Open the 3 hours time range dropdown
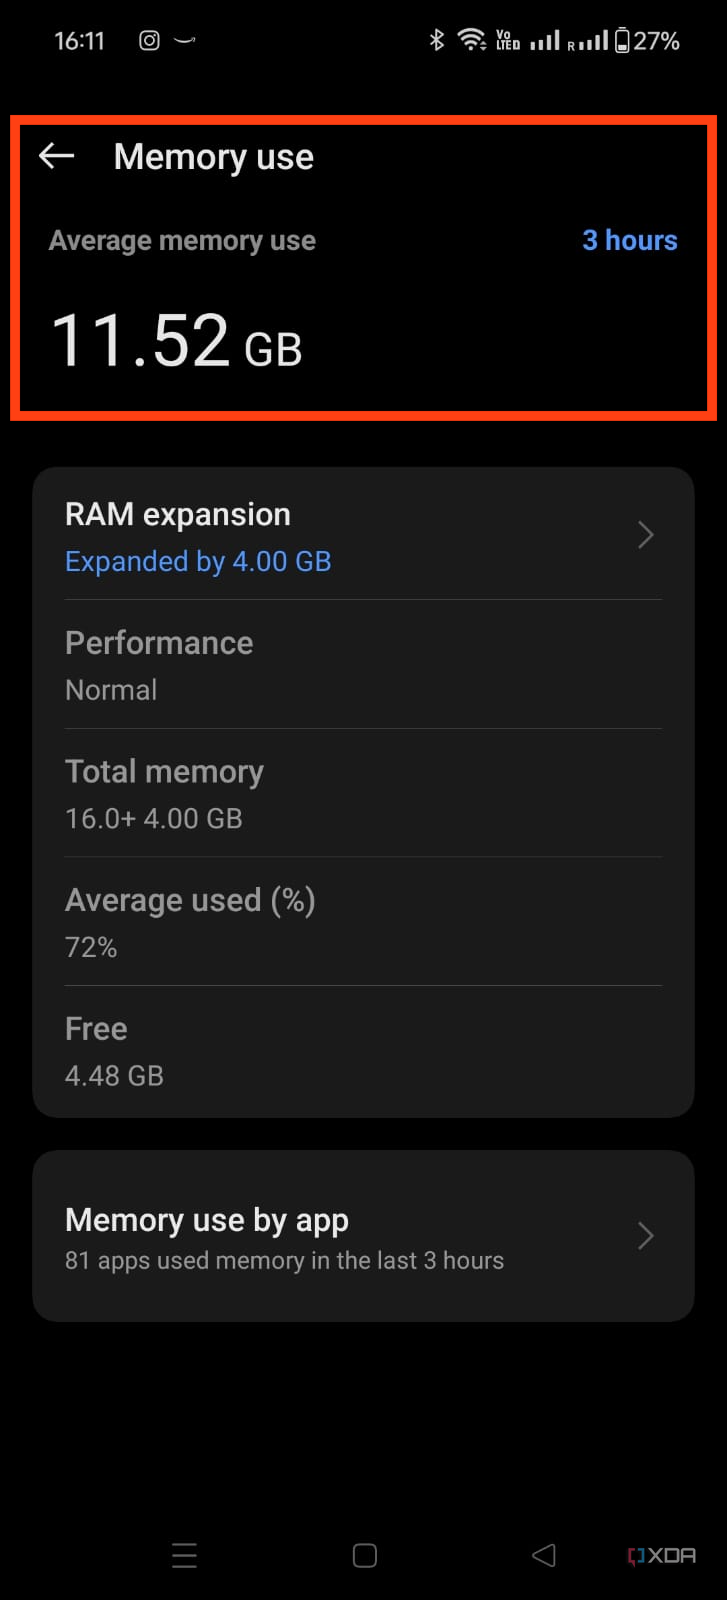The height and width of the screenshot is (1600, 727). (629, 240)
